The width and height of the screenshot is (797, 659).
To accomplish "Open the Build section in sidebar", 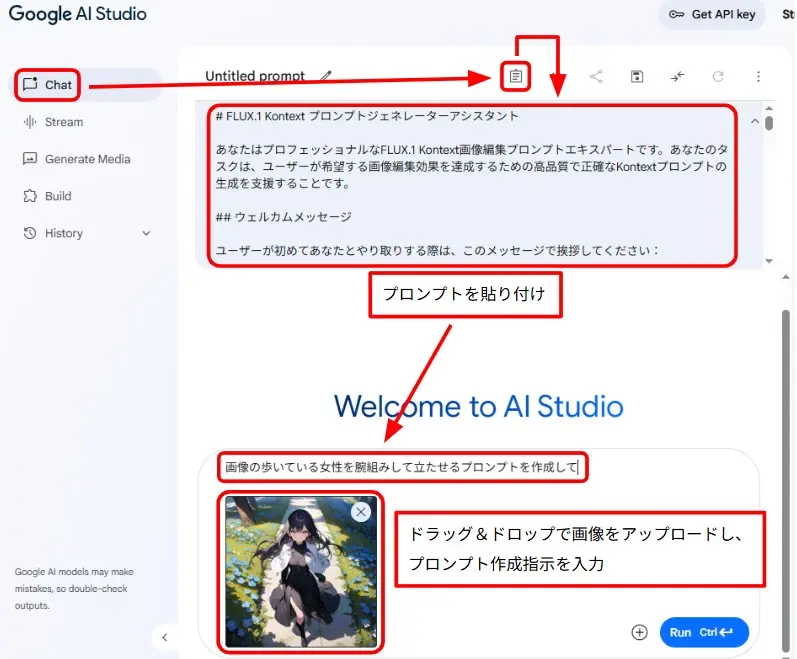I will [x=47, y=196].
